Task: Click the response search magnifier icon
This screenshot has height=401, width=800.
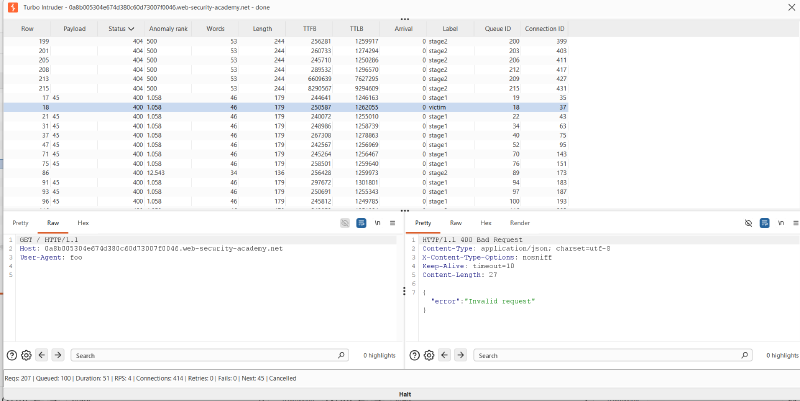Action: (744, 355)
